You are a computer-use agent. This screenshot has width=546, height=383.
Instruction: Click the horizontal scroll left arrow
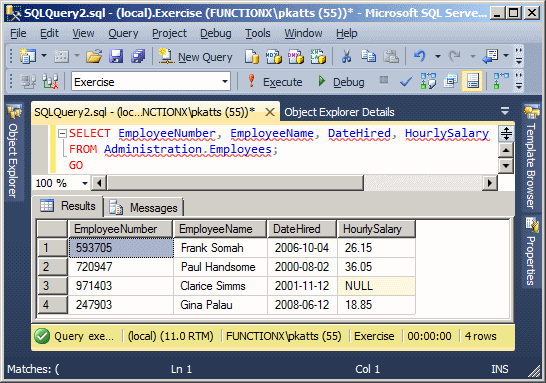[x=99, y=183]
